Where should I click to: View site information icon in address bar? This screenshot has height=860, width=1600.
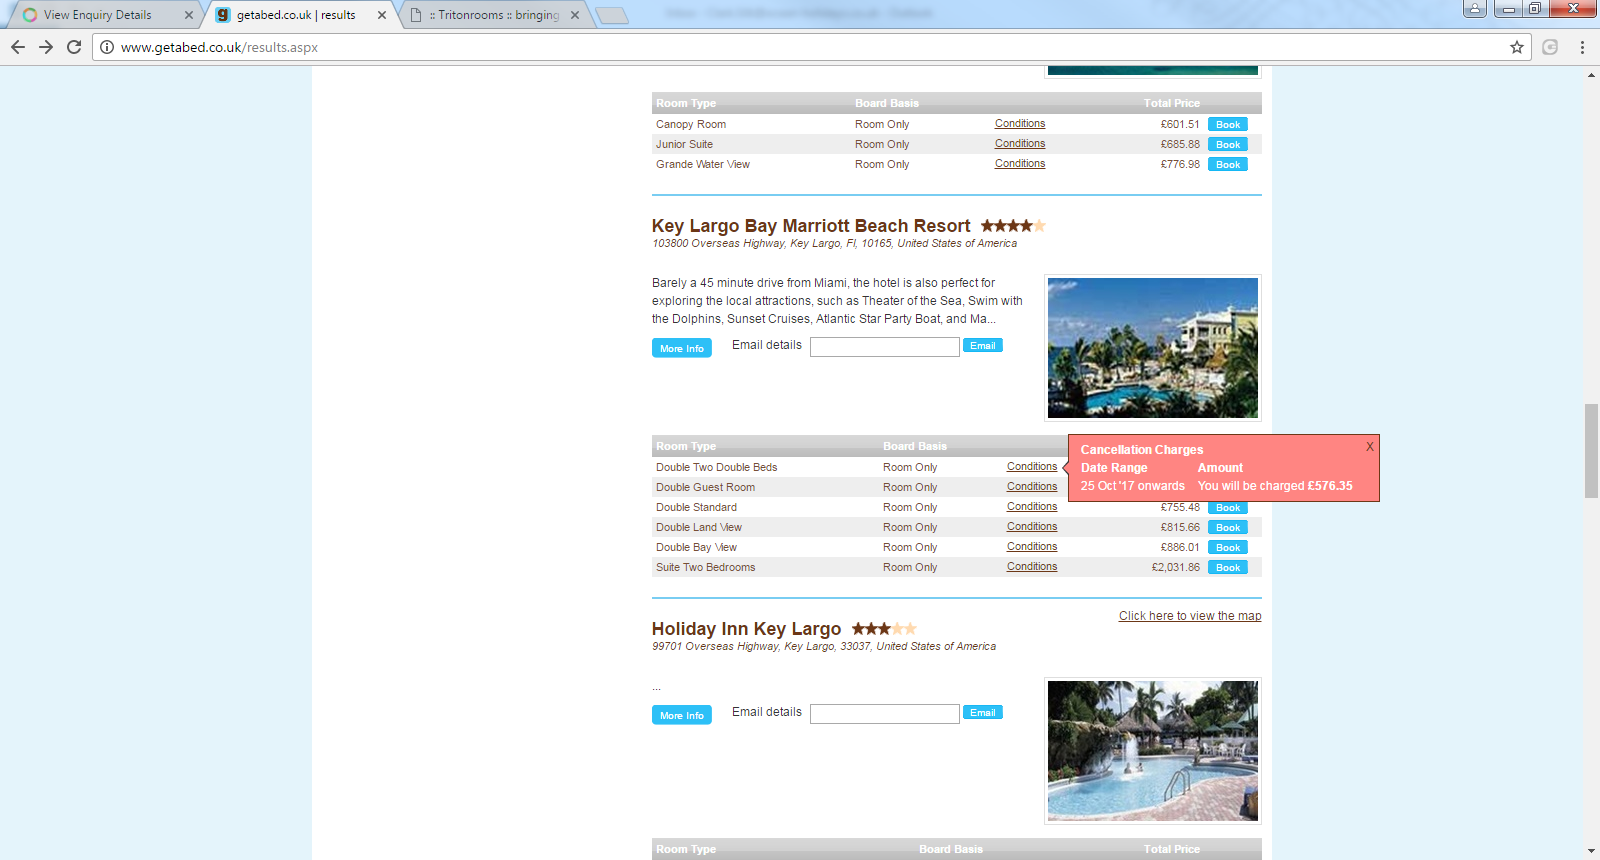(x=107, y=47)
